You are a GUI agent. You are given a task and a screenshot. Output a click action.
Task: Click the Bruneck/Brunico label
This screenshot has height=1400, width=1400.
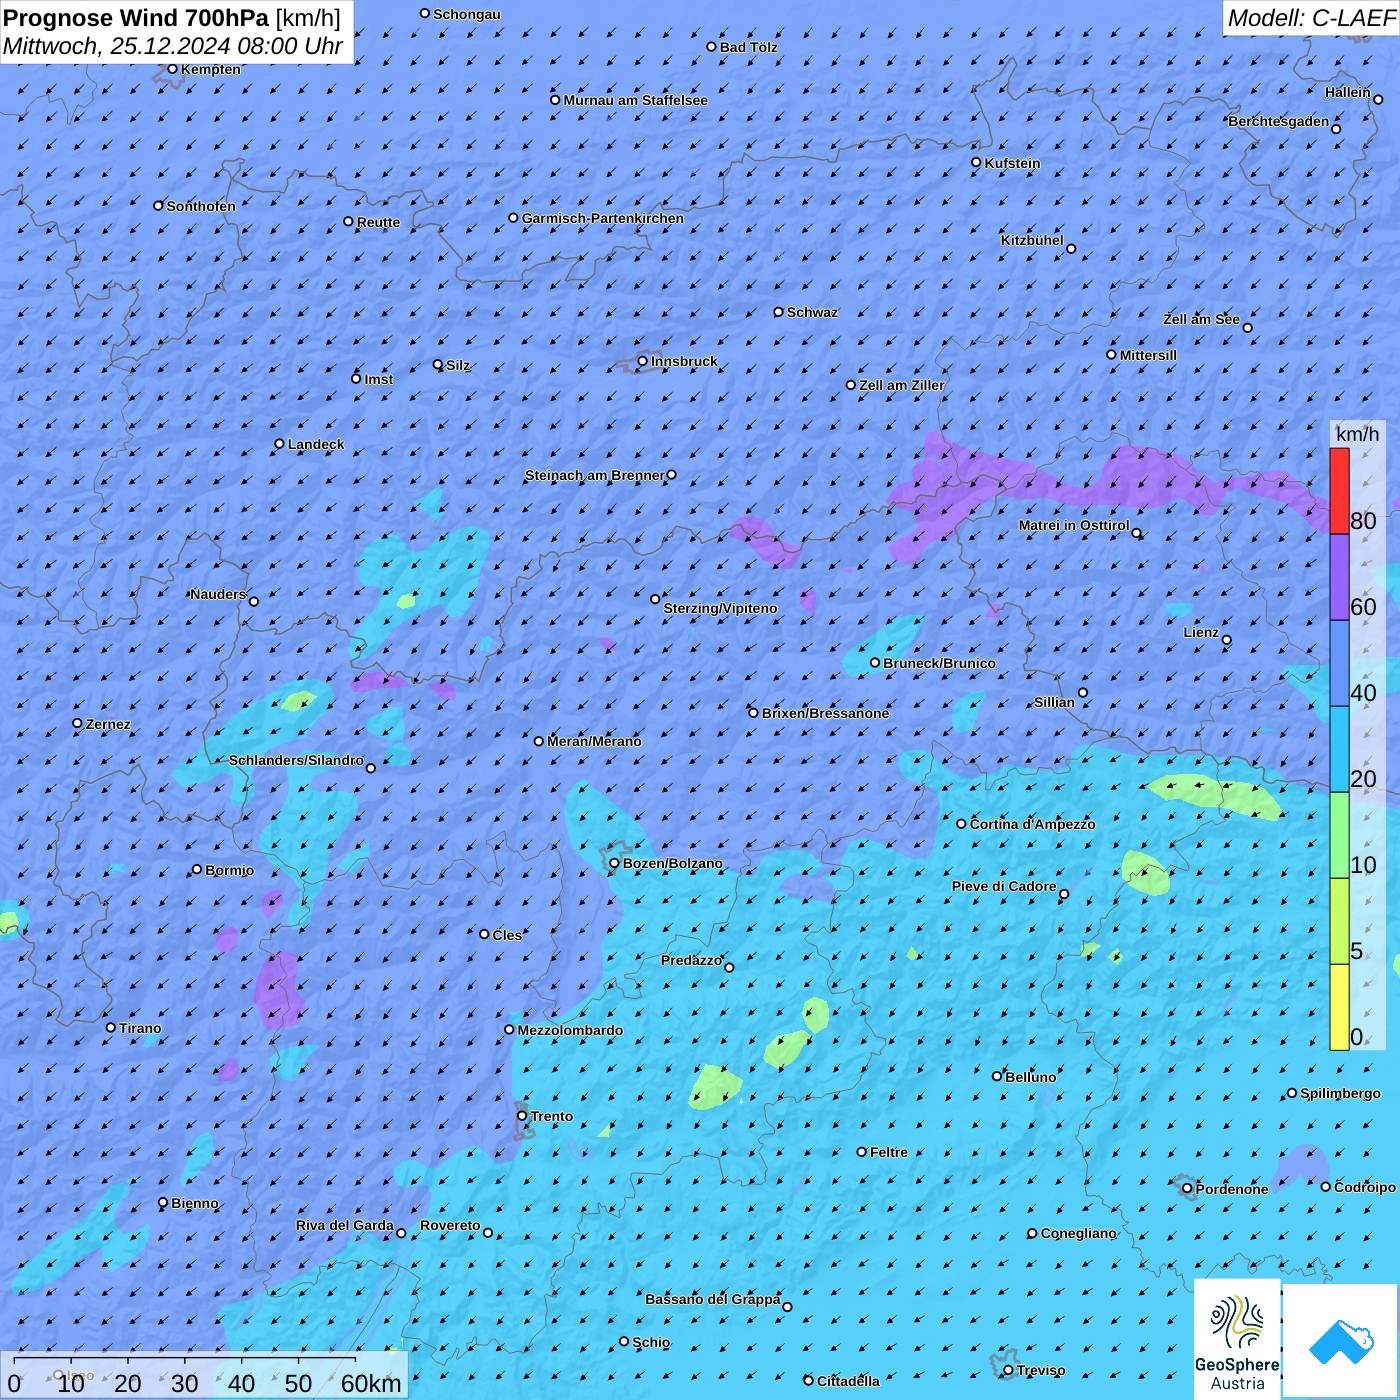[939, 663]
